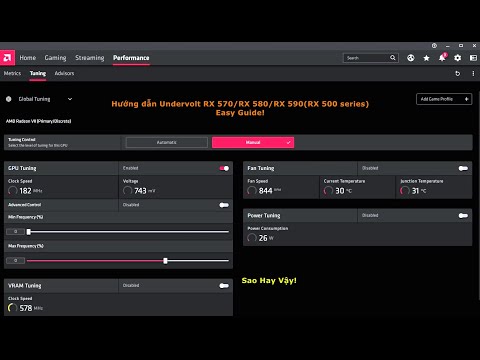Click the AMD logo icon

tap(7, 58)
